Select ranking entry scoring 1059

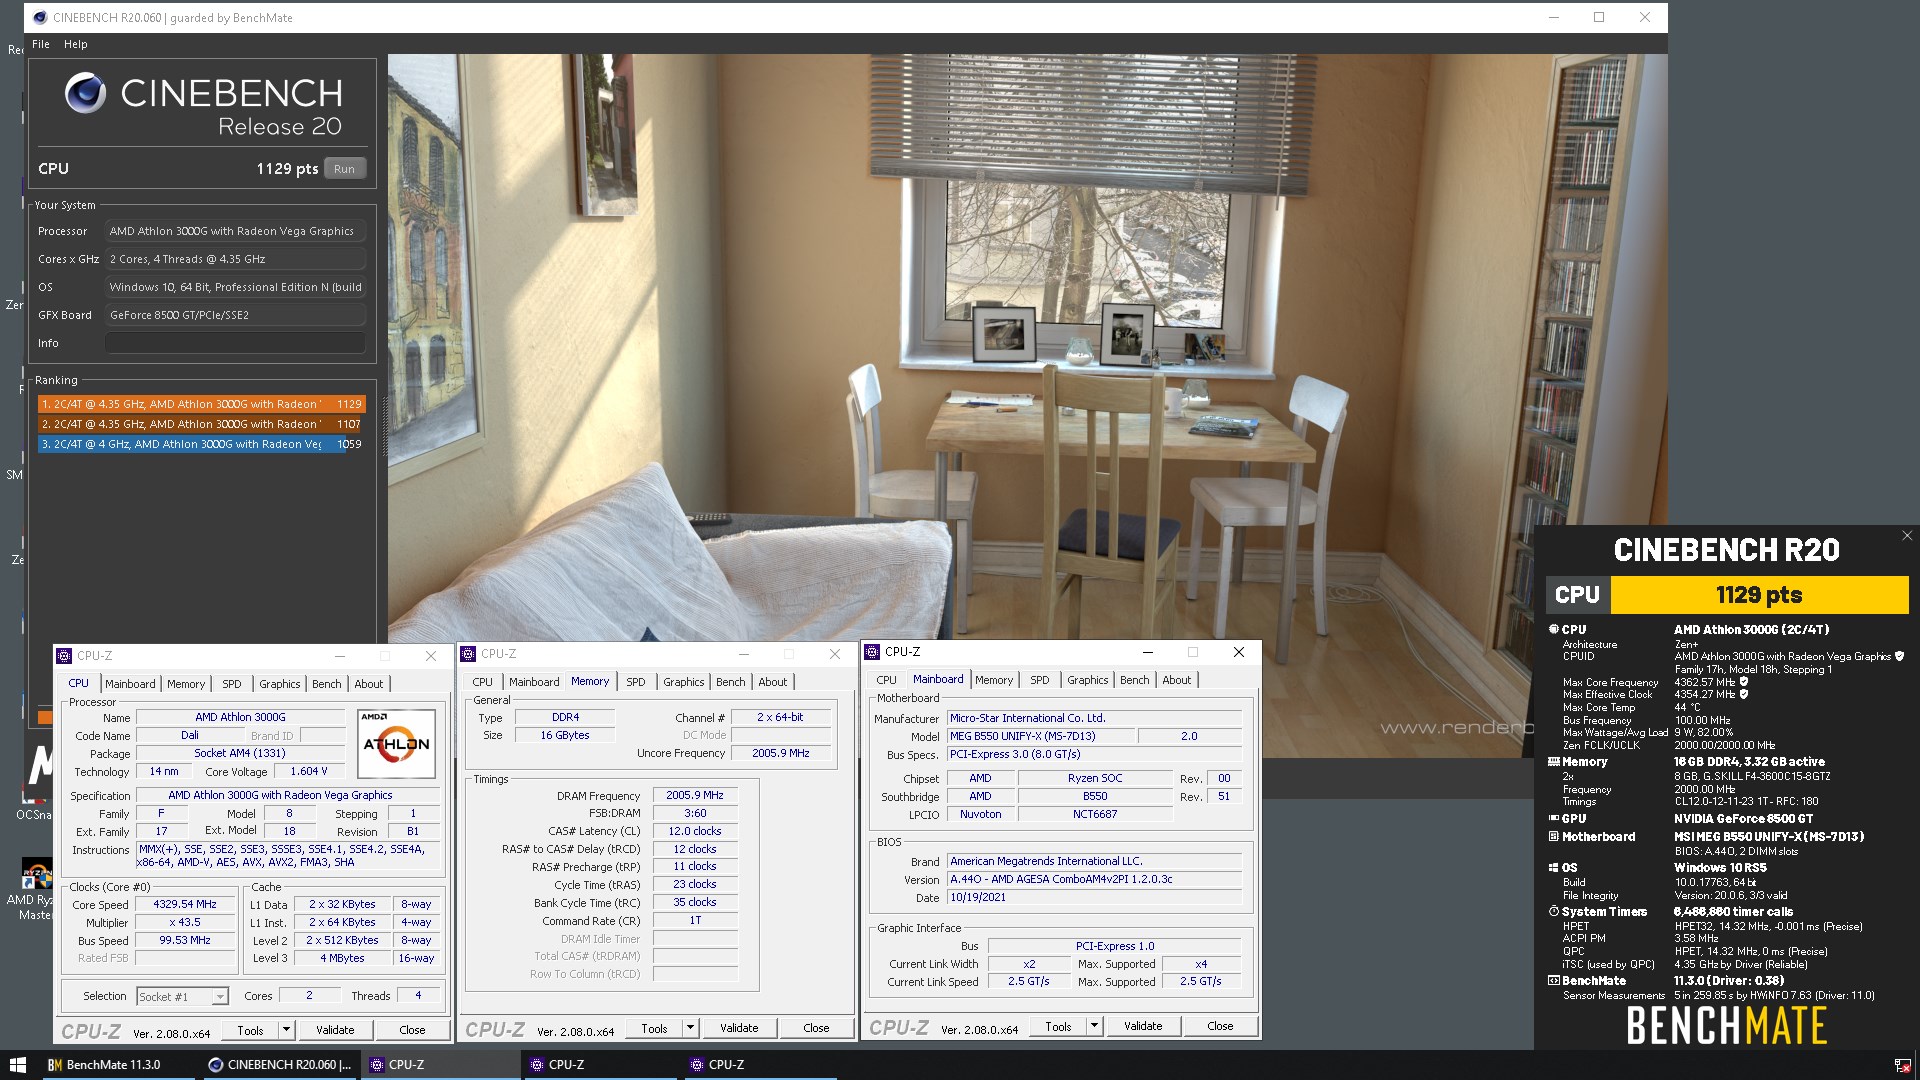pos(201,444)
